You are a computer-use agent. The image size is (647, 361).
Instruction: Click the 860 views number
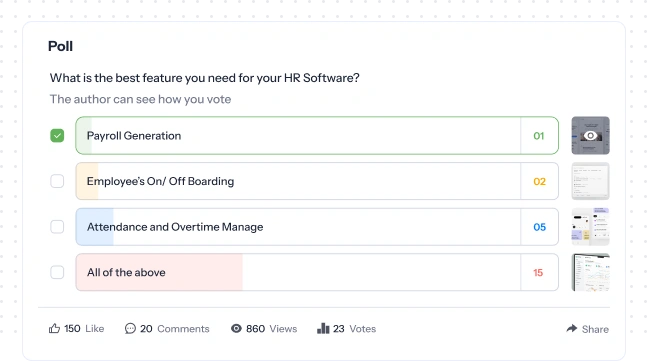coord(255,329)
